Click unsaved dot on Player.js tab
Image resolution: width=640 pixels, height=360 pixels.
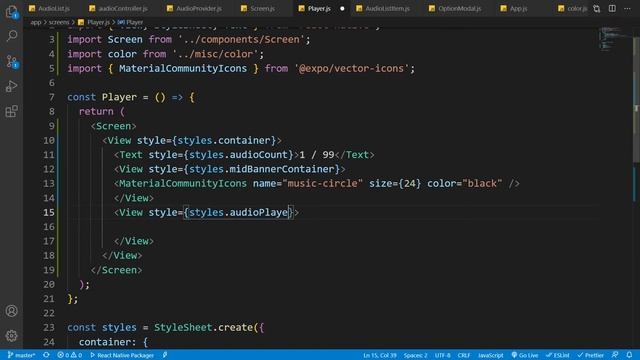click(342, 9)
